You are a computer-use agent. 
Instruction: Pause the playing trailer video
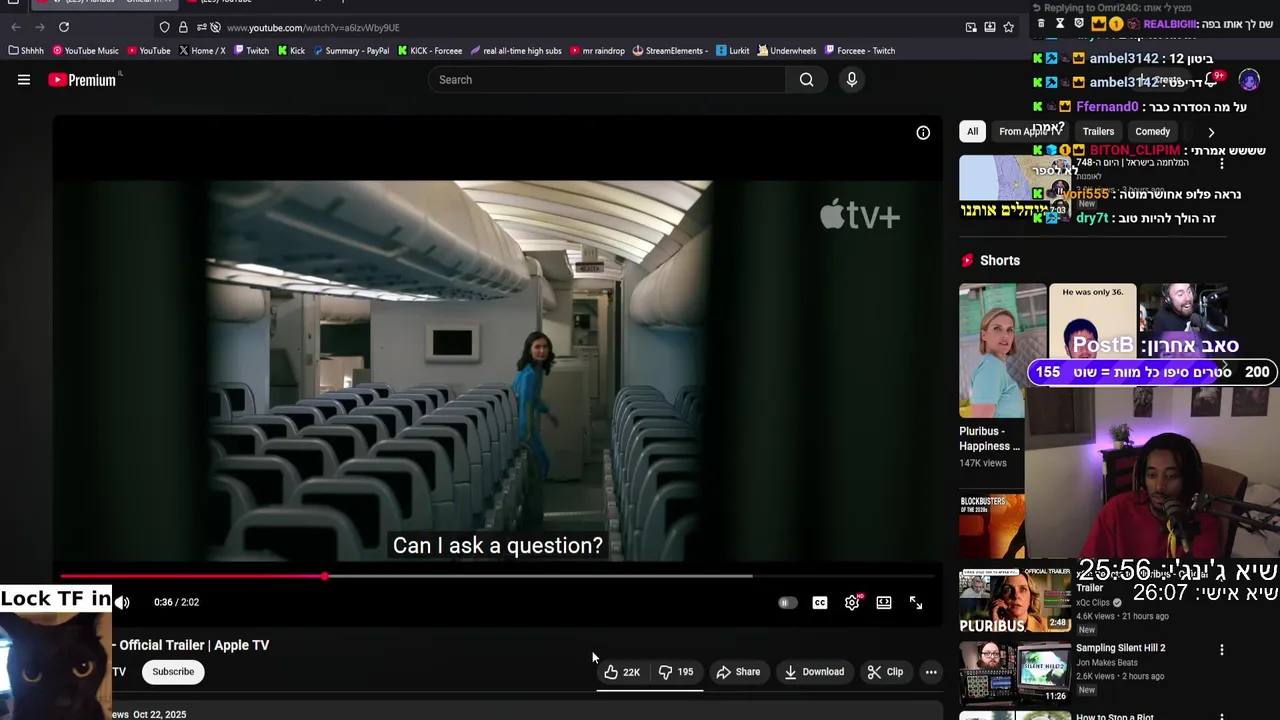point(498,370)
